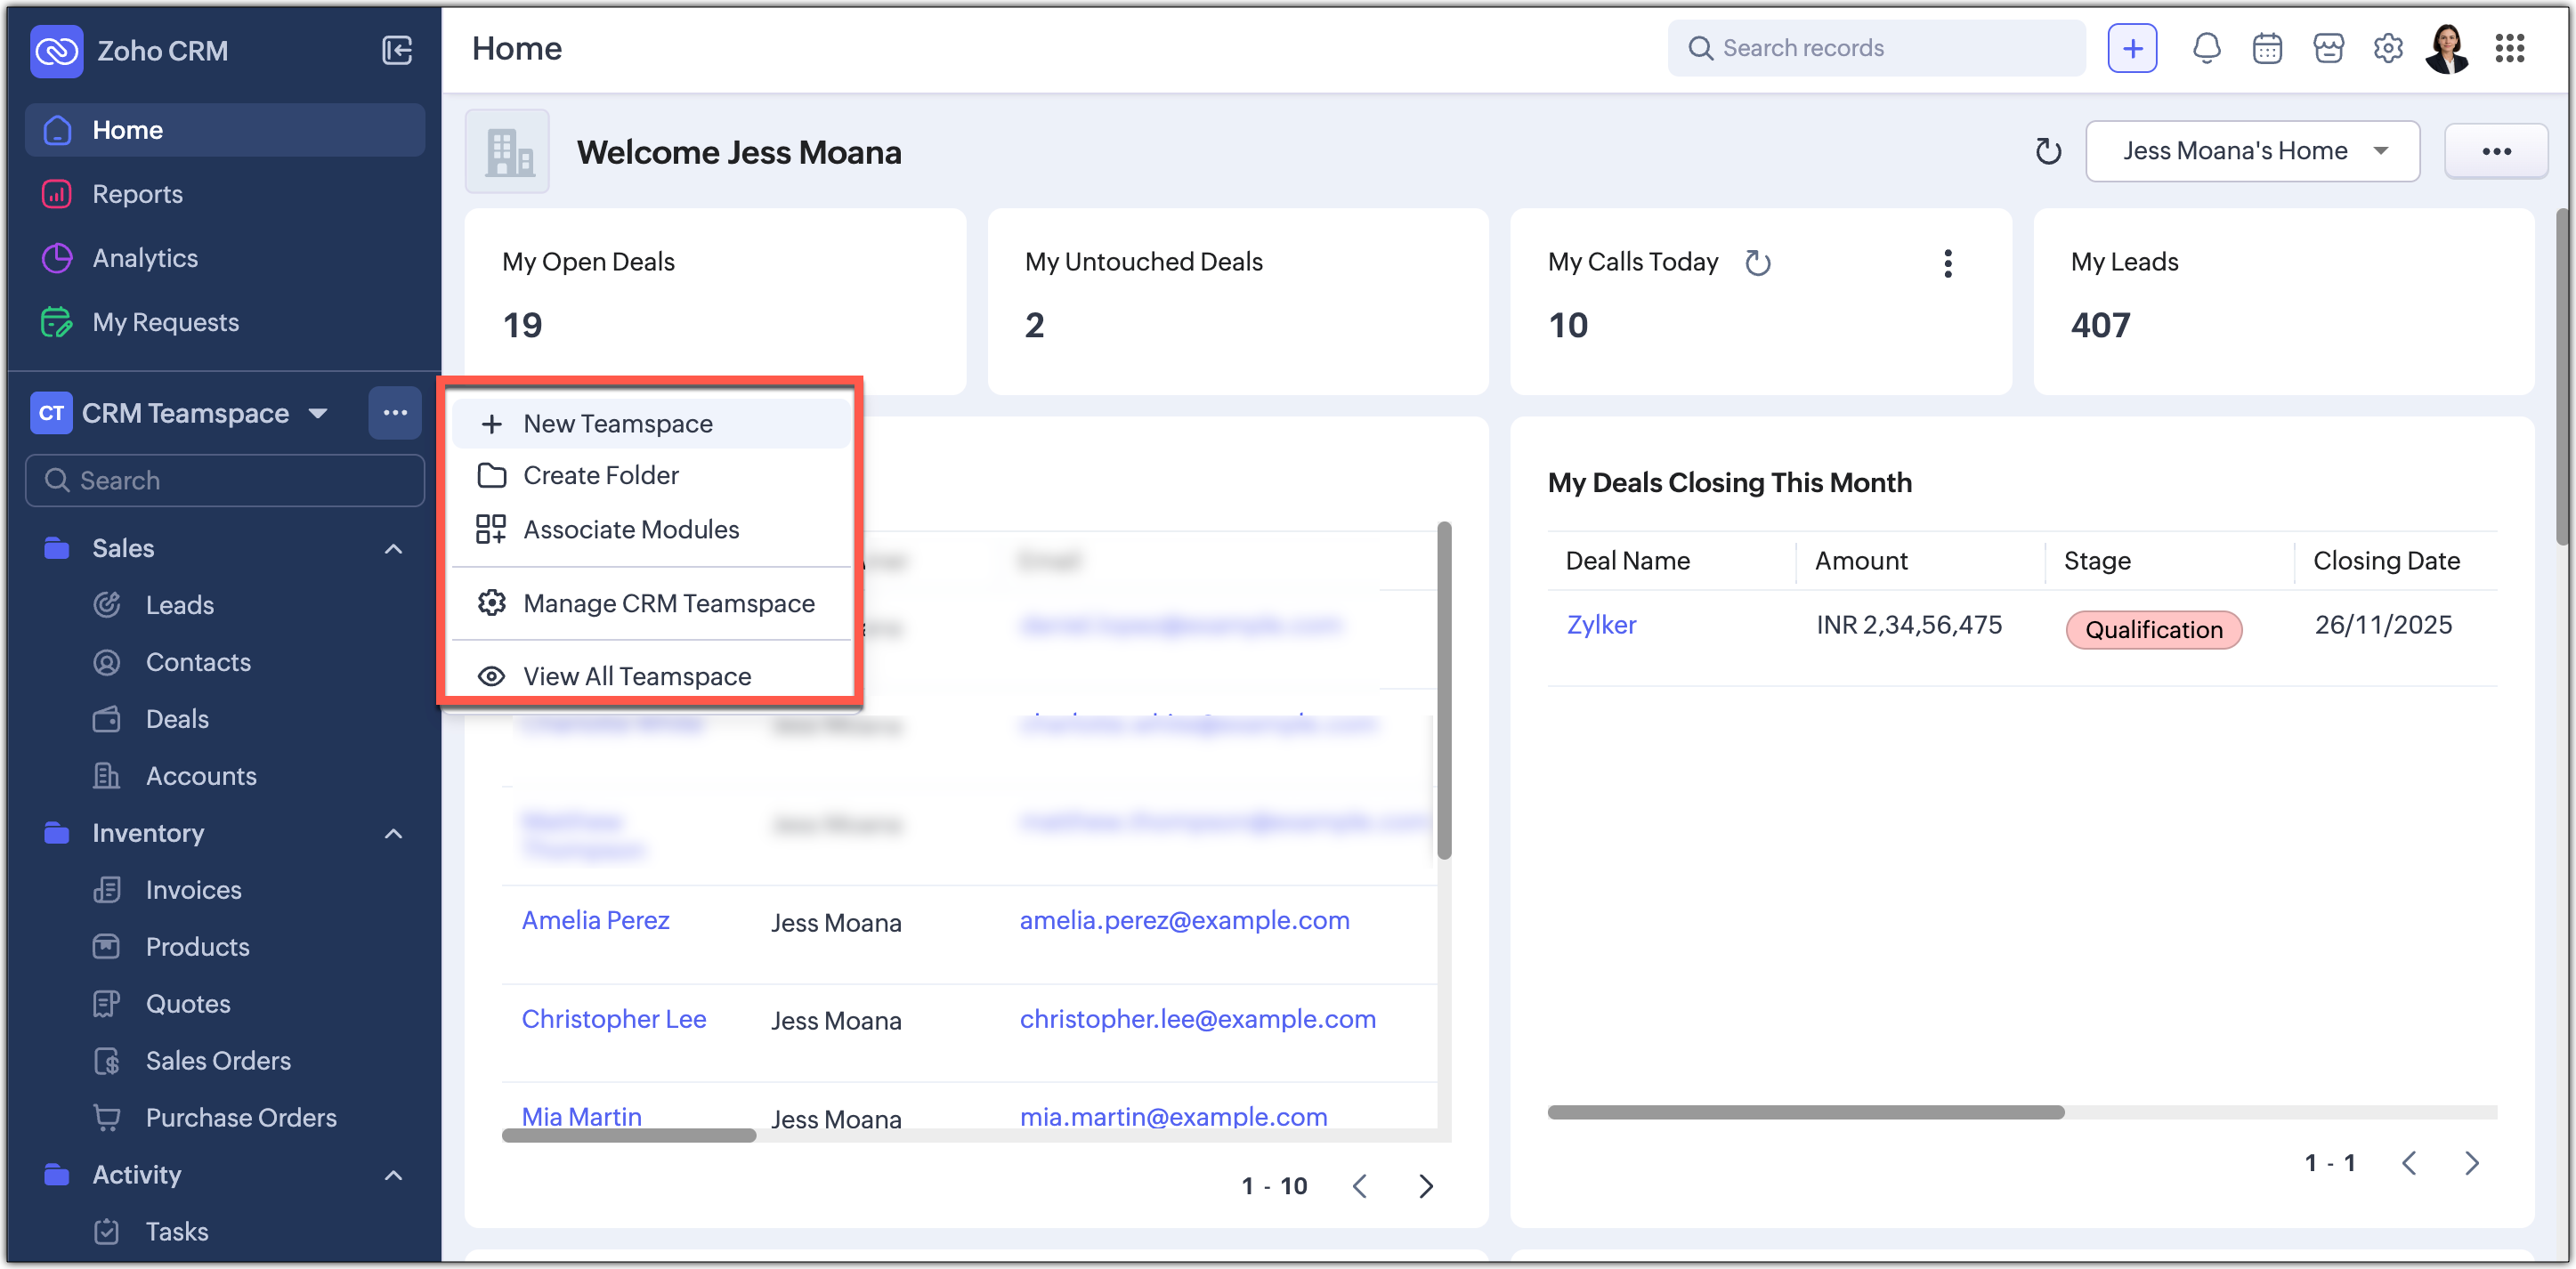The image size is (2576, 1269).
Task: Choose Associate Modules menu option
Action: click(630, 530)
